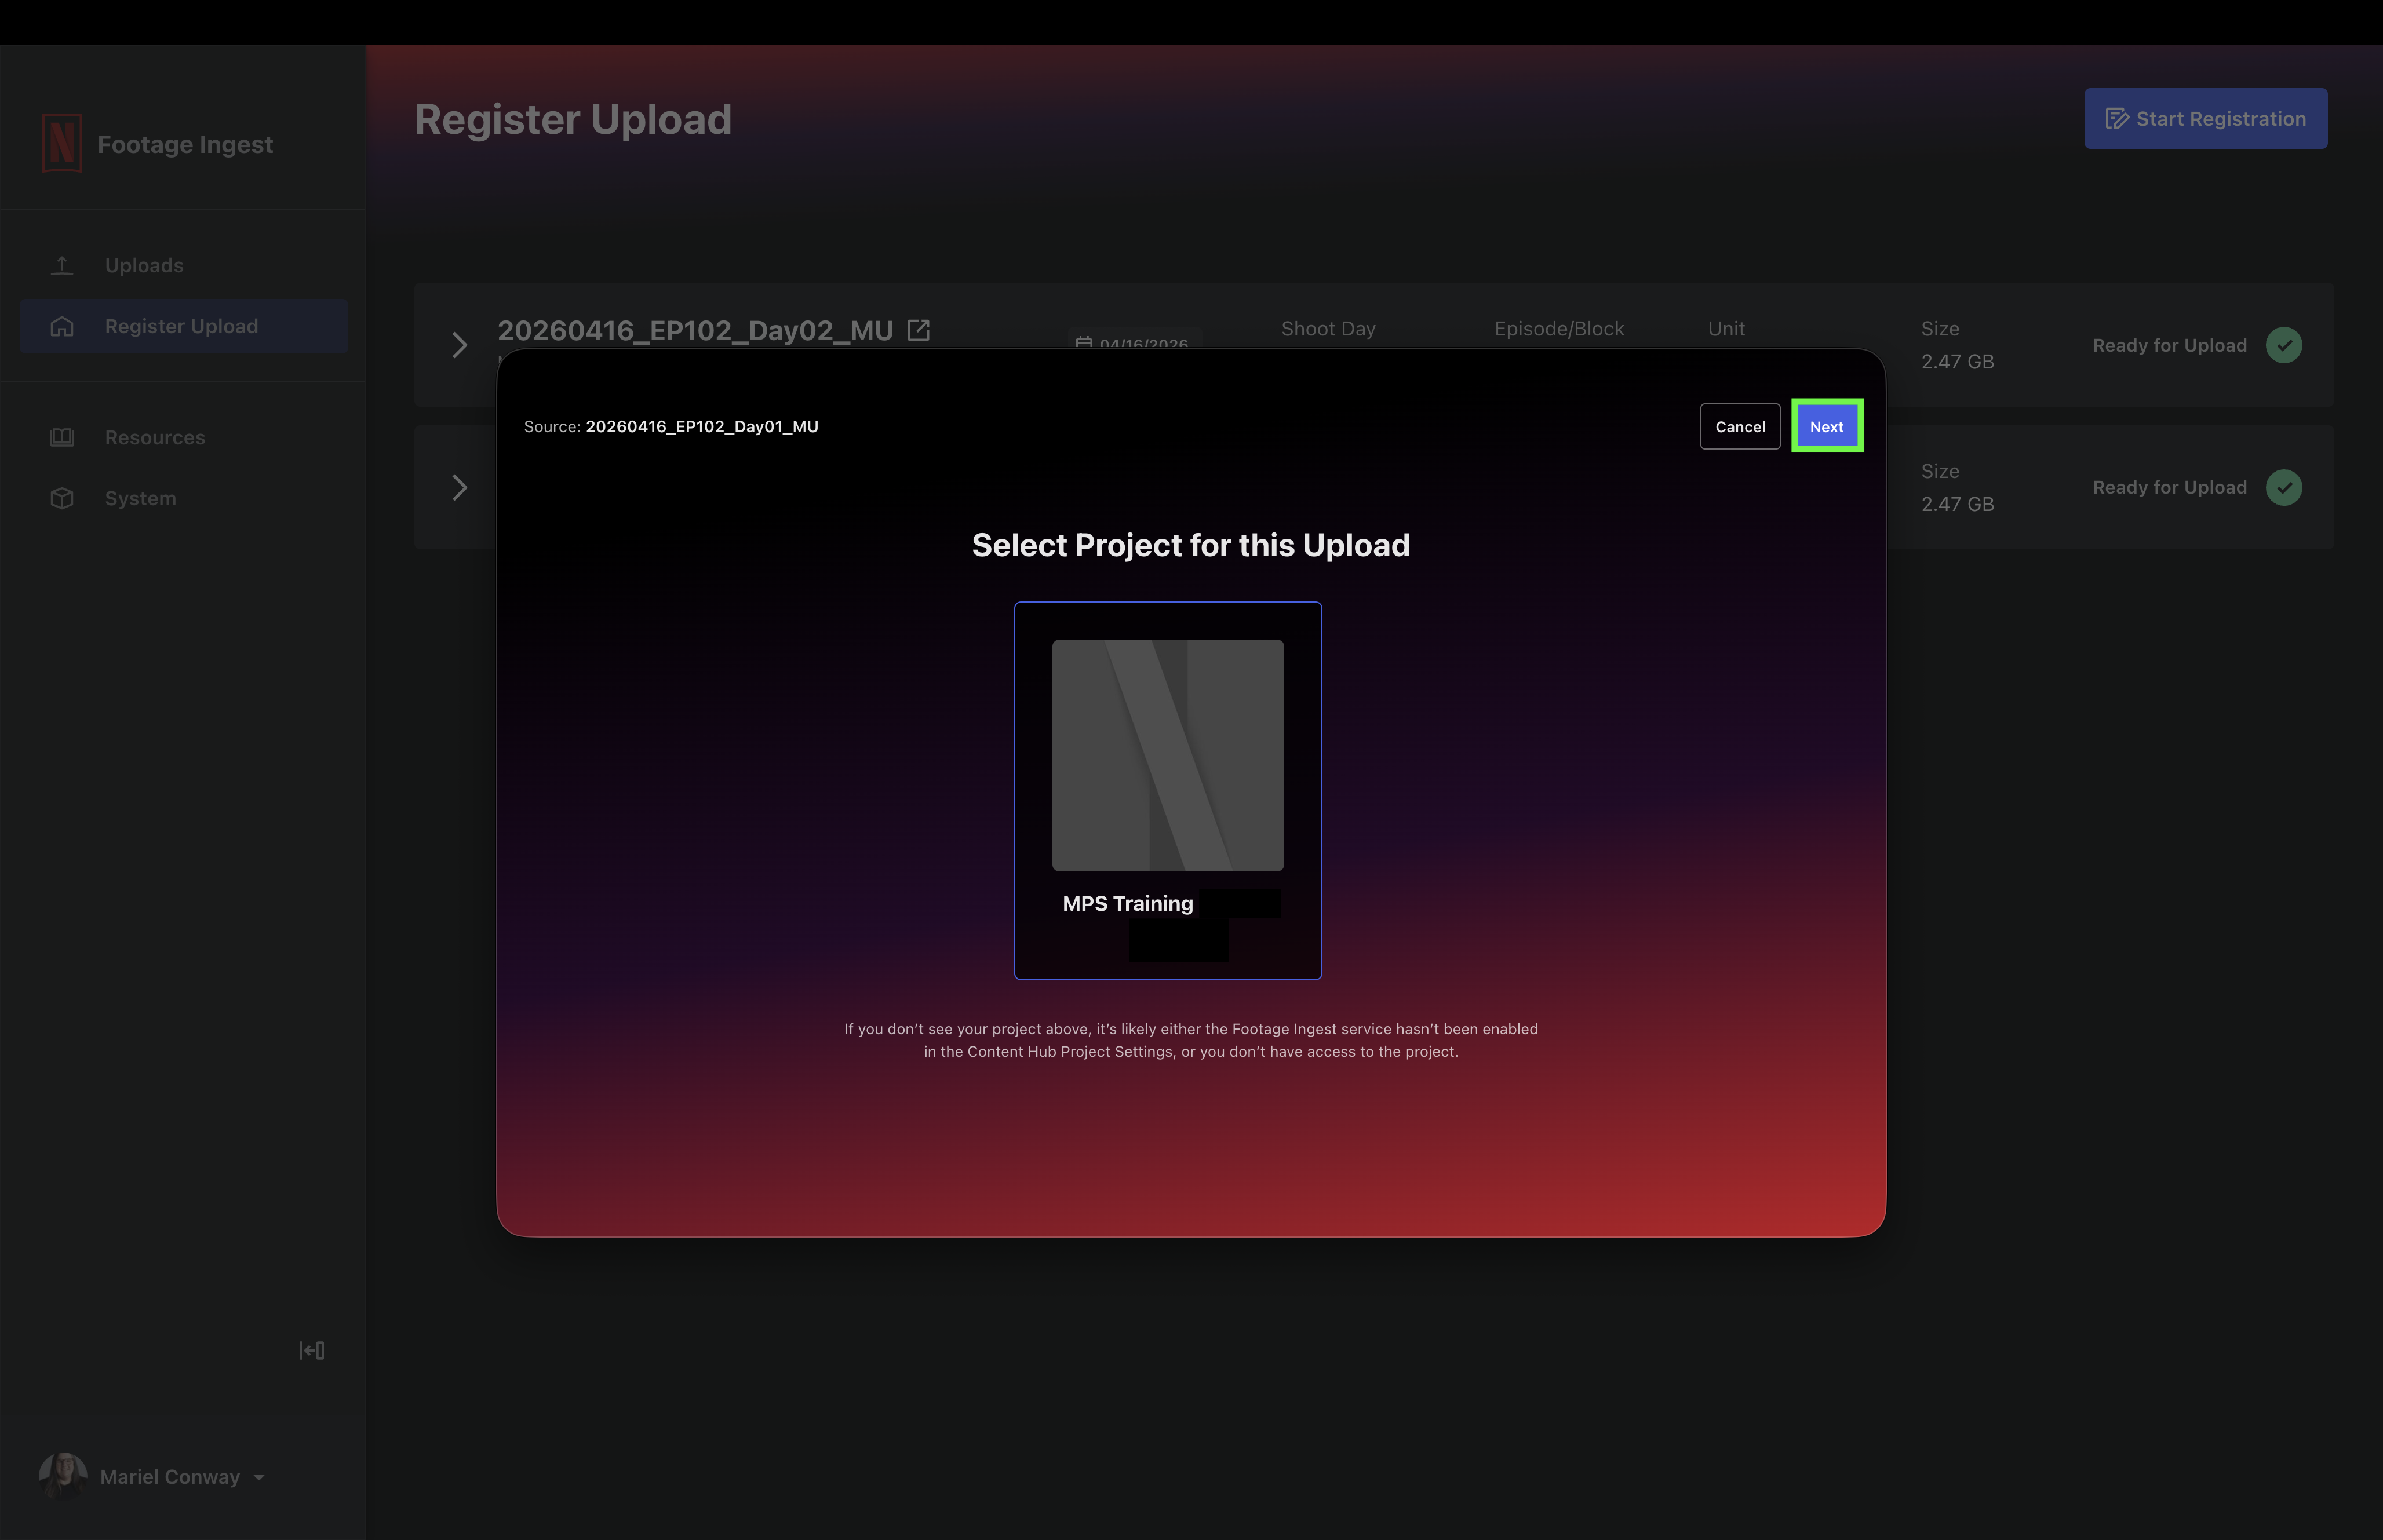Click the second row's green check status icon

[2283, 487]
